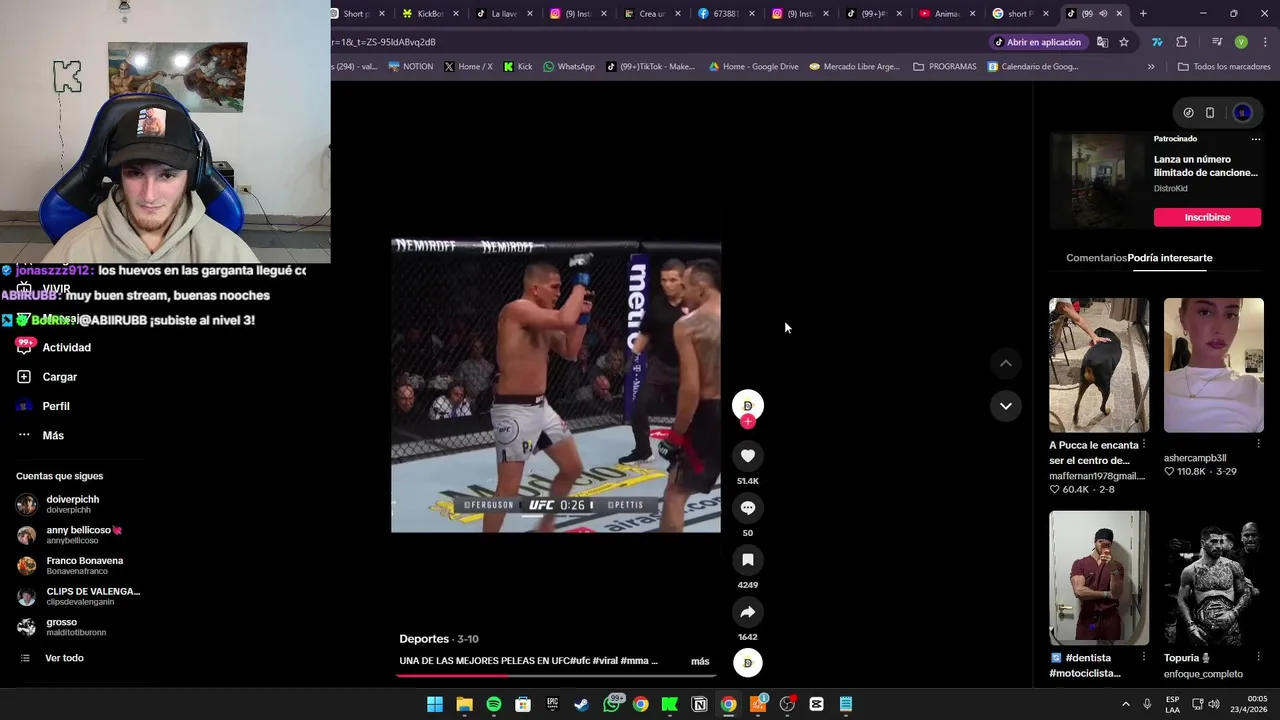Open options for the Topuria video
Viewport: 1280px width, 720px height.
tap(1258, 657)
